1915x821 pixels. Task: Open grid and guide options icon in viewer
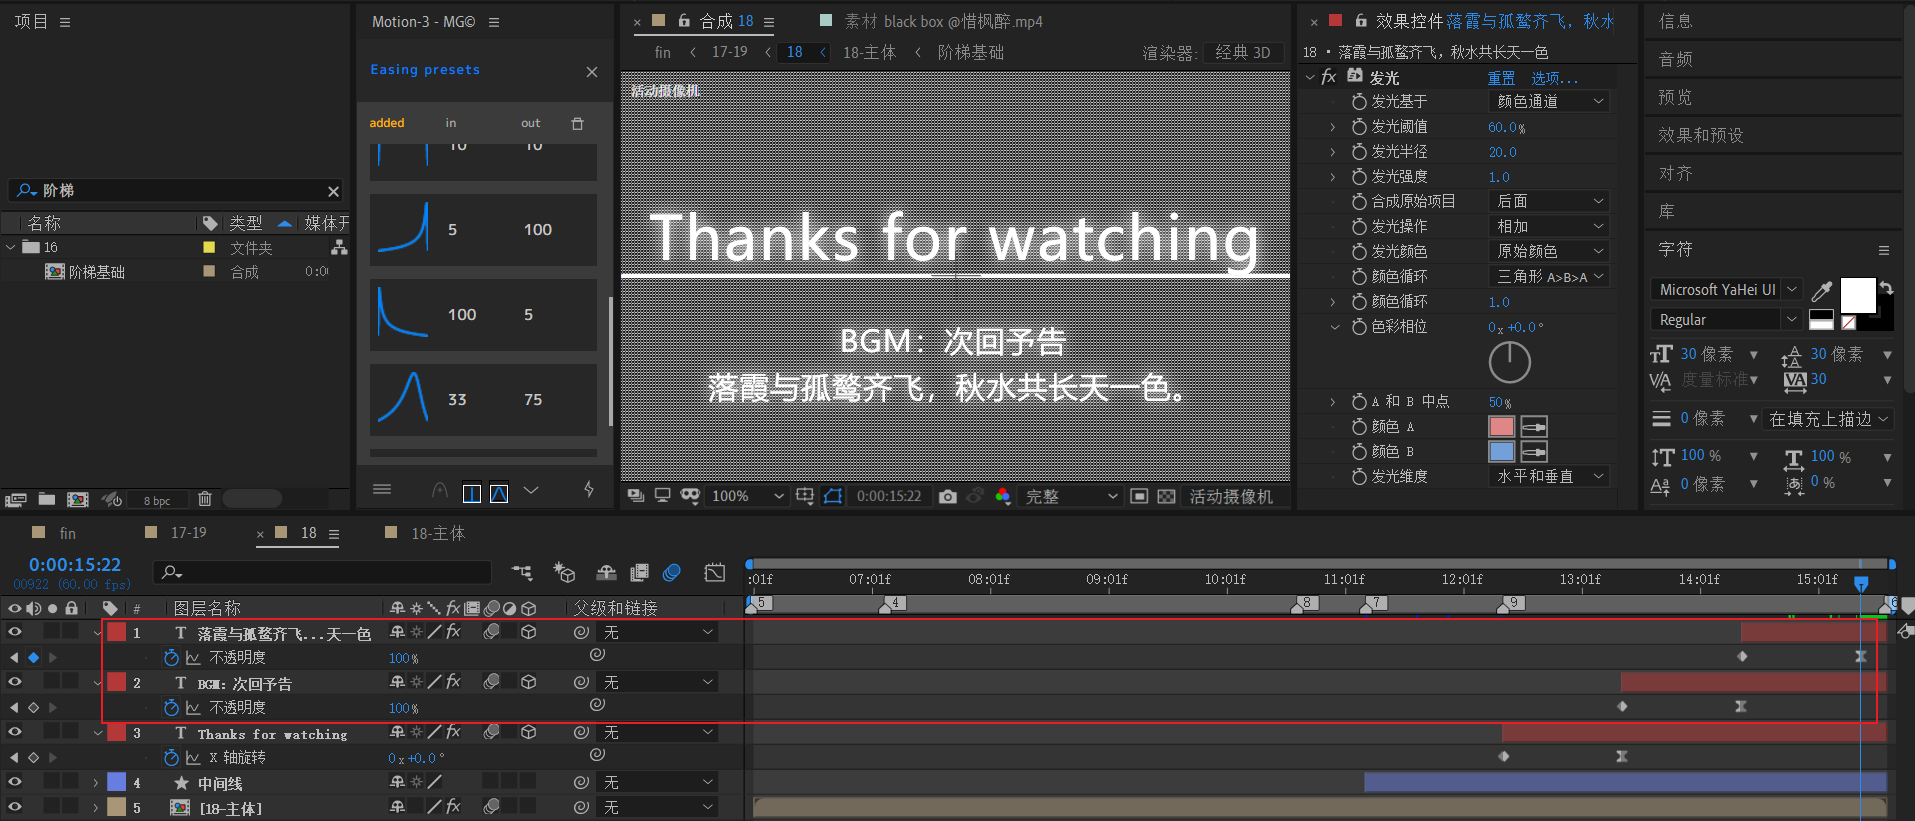click(805, 496)
